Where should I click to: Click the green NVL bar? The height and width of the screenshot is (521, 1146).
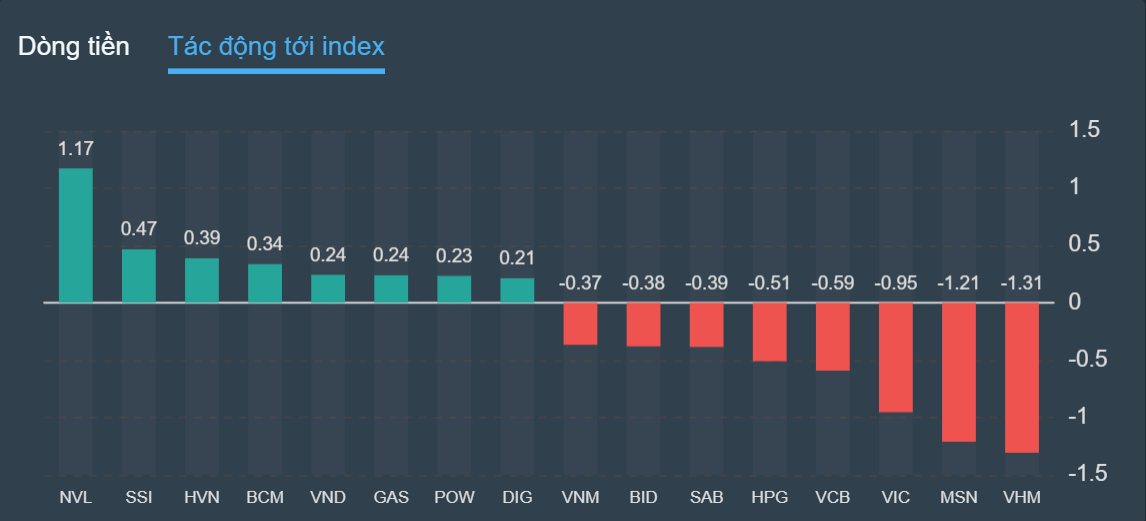pyautogui.click(x=76, y=235)
